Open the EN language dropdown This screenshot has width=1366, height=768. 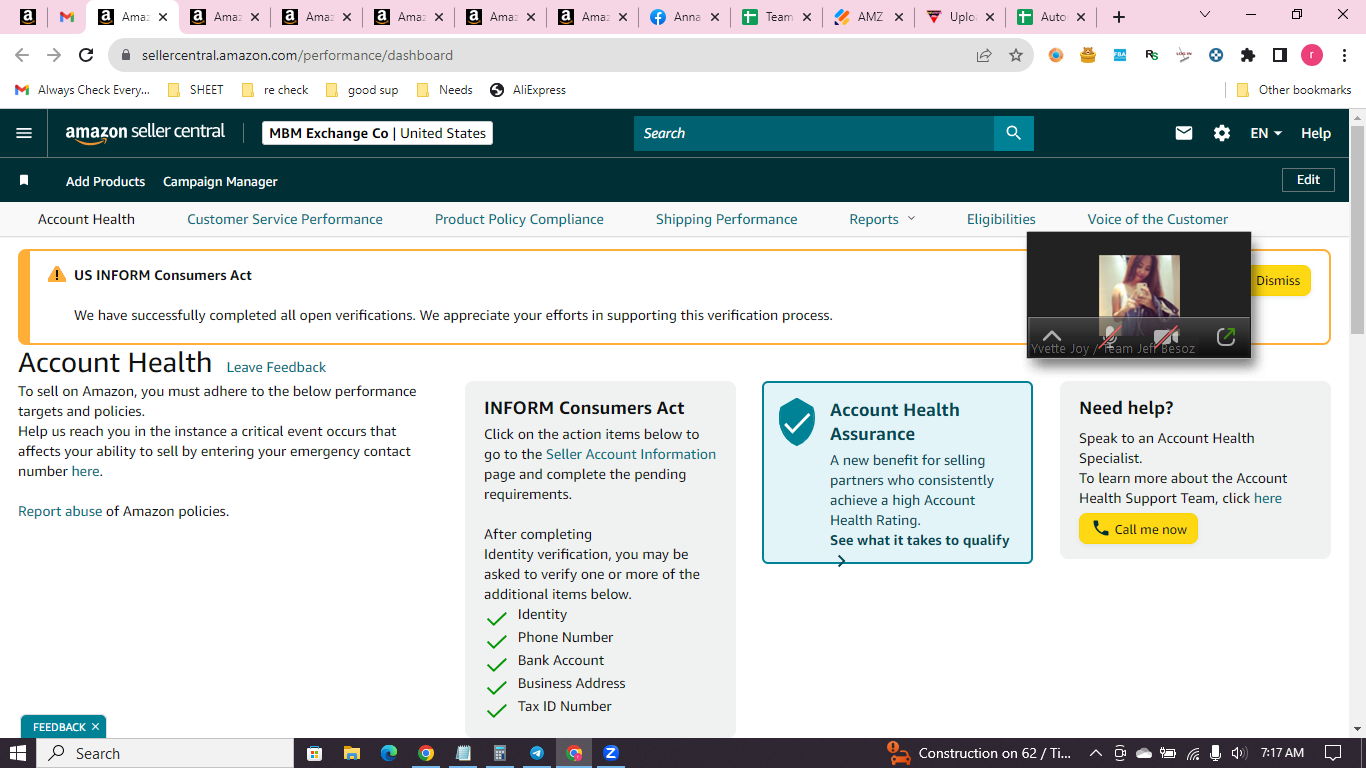click(x=1266, y=133)
